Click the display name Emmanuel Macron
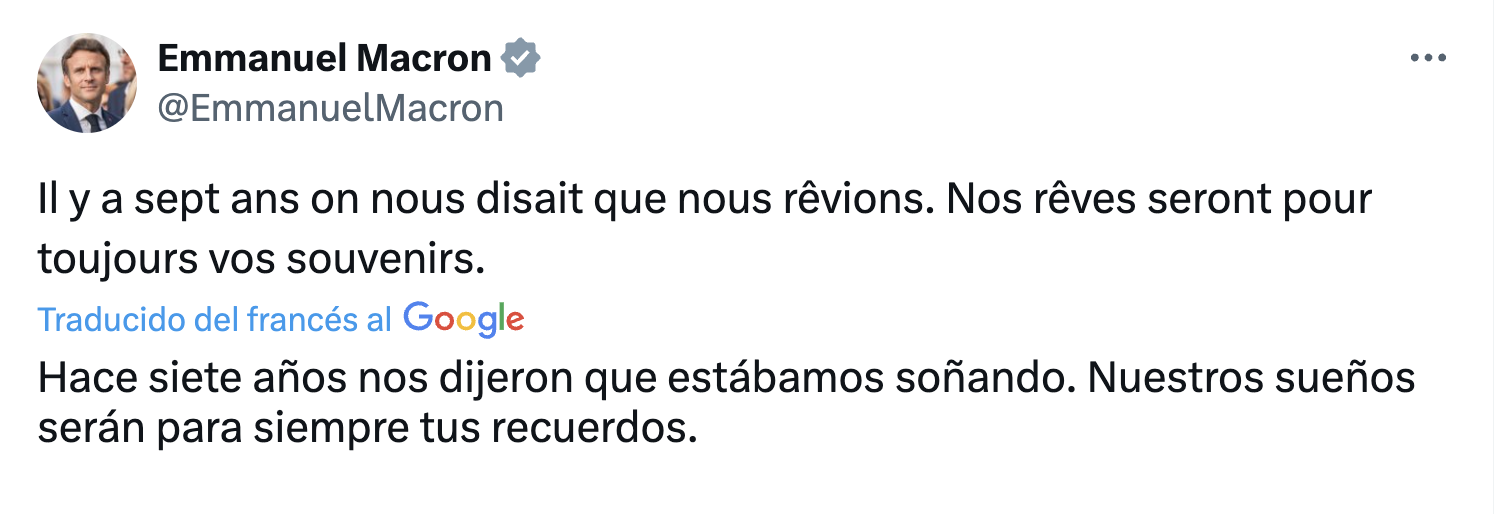The height and width of the screenshot is (514, 1494). (324, 59)
